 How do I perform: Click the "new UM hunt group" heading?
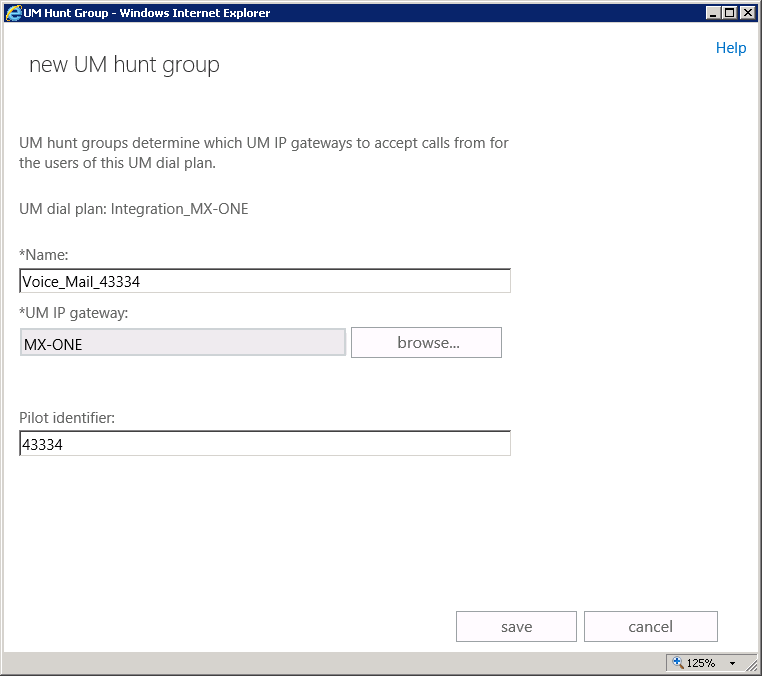124,65
